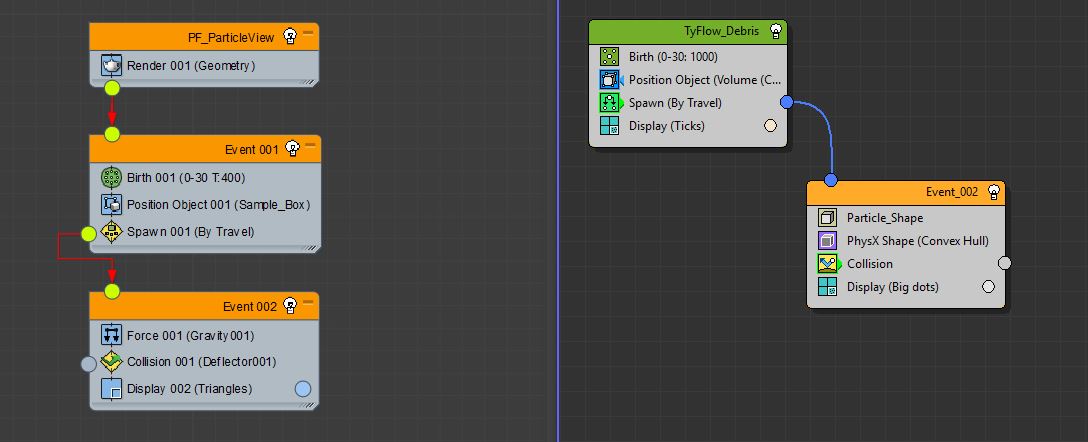The height and width of the screenshot is (442, 1088).
Task: Select the tyFlow Event_002 orange header
Action: point(906,192)
